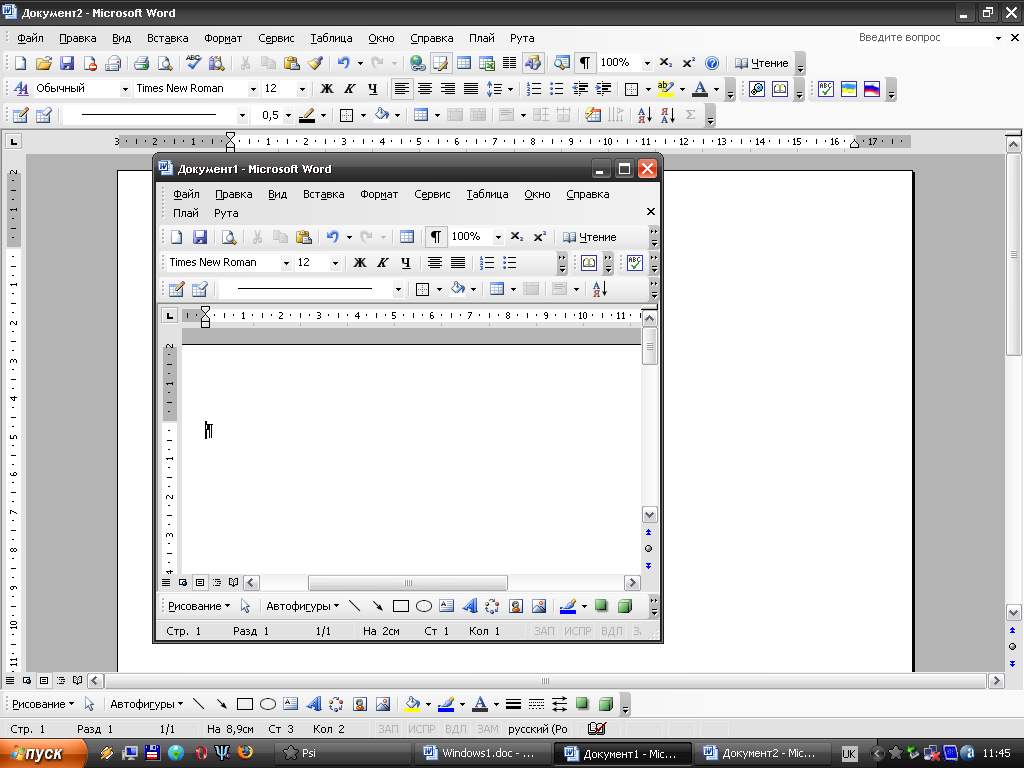
Task: Click Undo arrow in Документ2 toolbar
Action: click(x=344, y=63)
